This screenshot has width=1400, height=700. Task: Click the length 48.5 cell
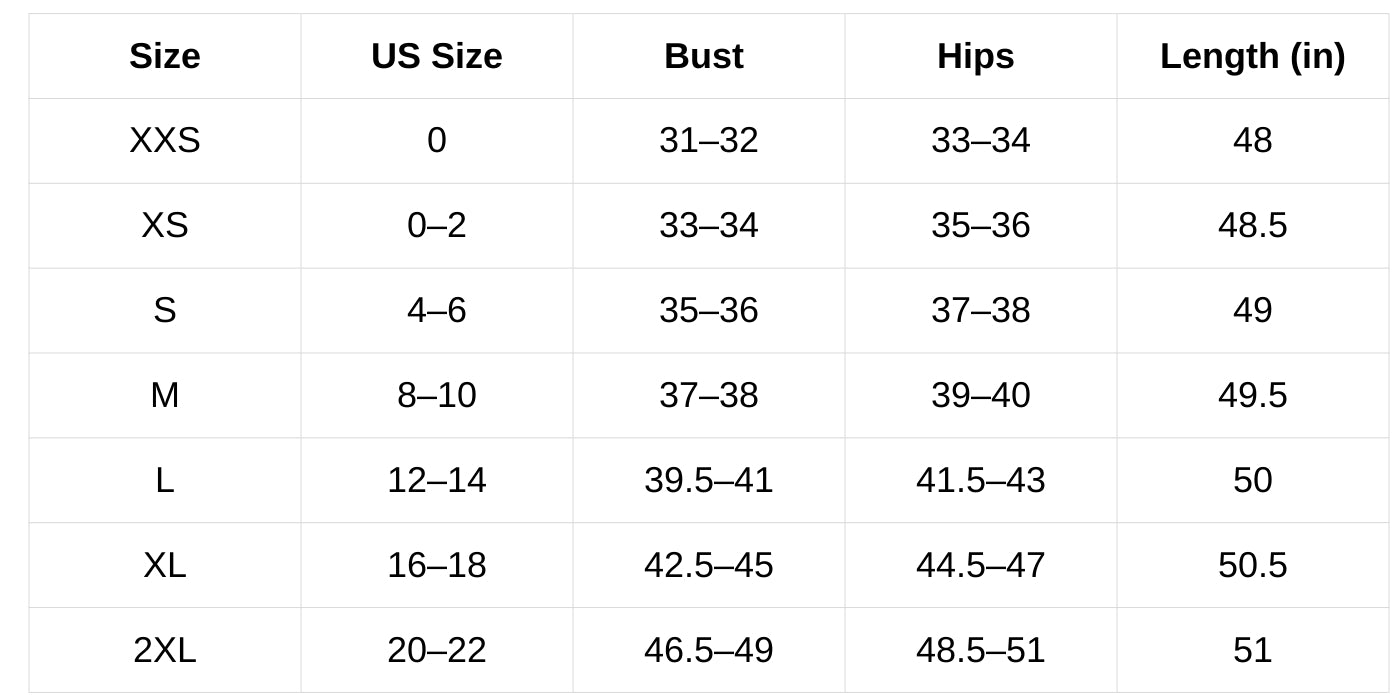pos(1253,226)
